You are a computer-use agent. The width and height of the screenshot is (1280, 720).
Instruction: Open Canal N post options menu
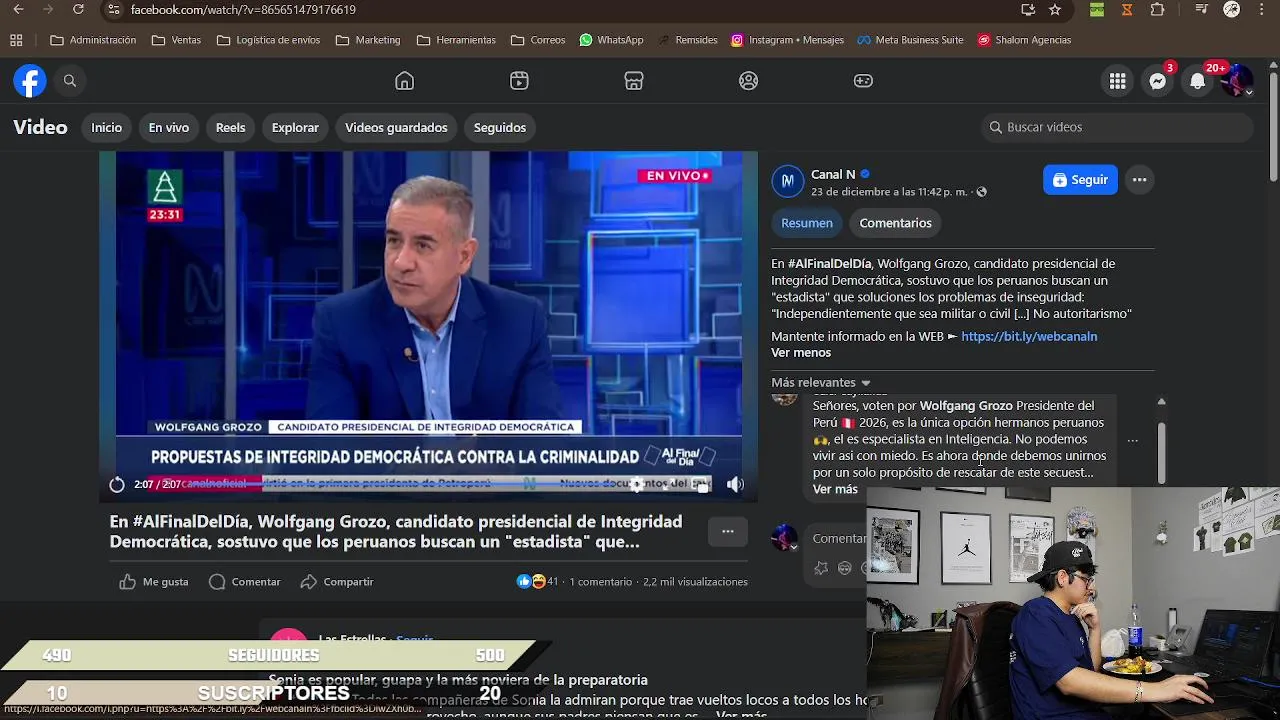tap(1139, 180)
